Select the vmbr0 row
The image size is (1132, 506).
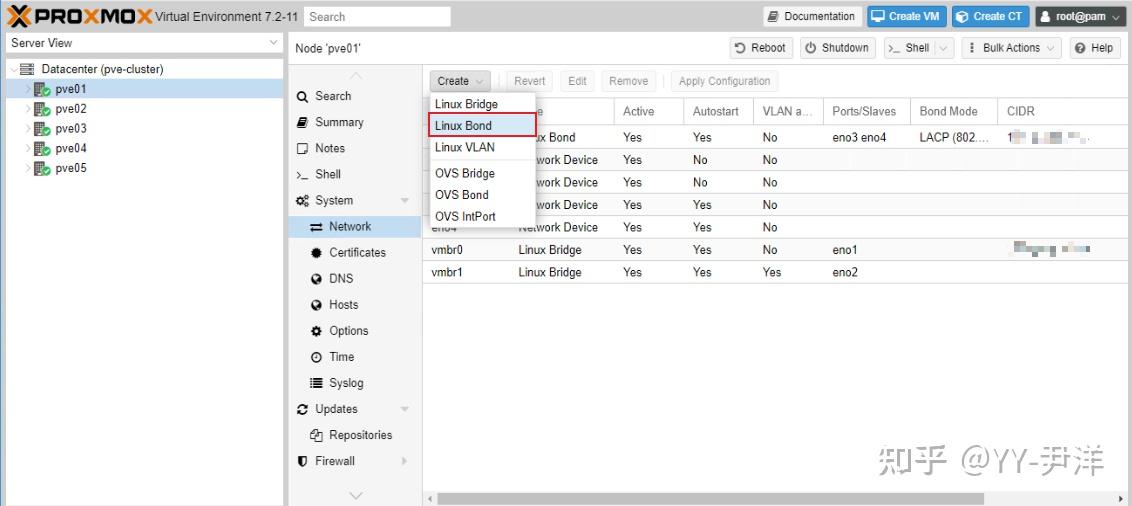click(x=777, y=250)
